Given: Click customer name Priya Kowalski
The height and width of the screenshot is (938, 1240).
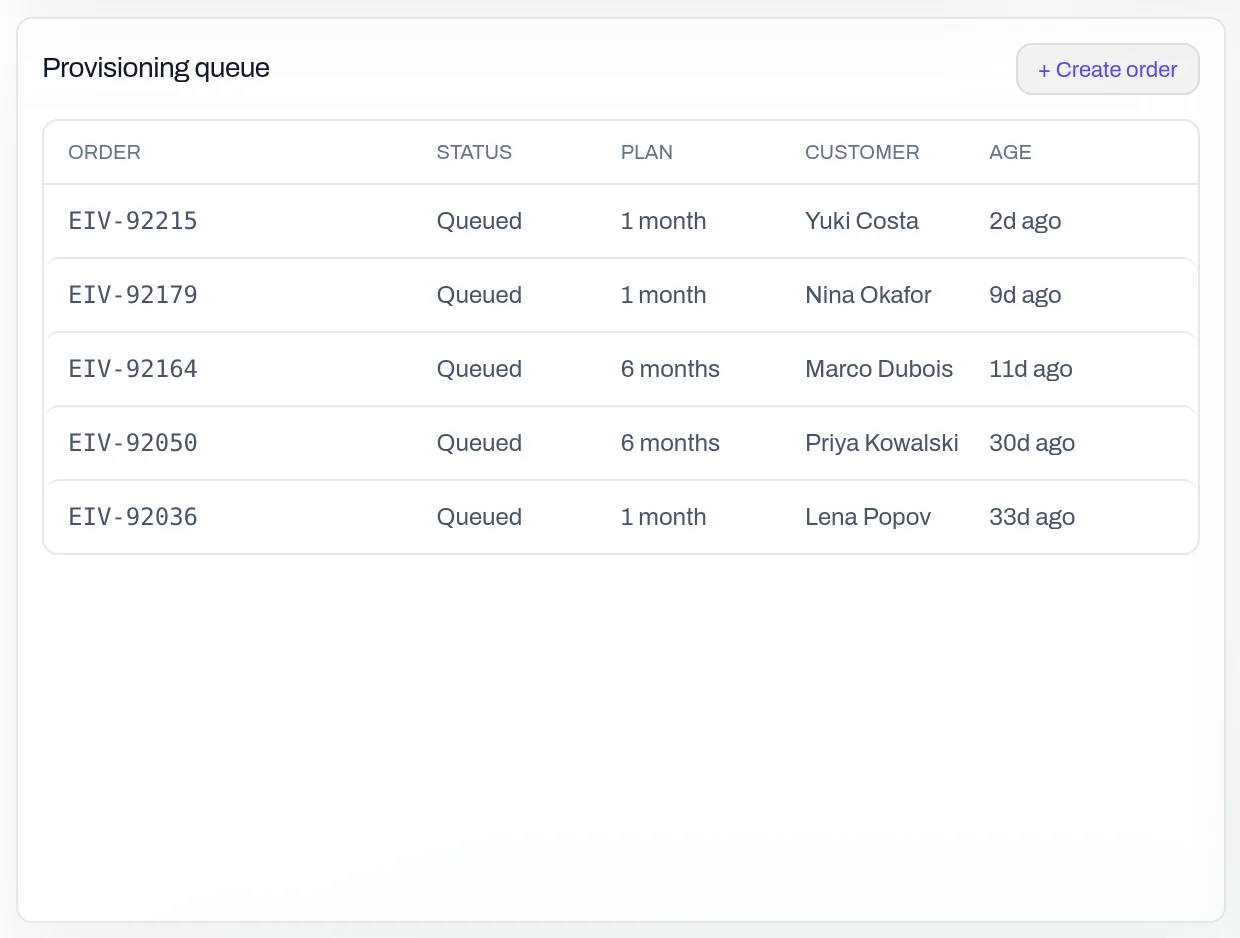Looking at the screenshot, I should click(882, 443).
